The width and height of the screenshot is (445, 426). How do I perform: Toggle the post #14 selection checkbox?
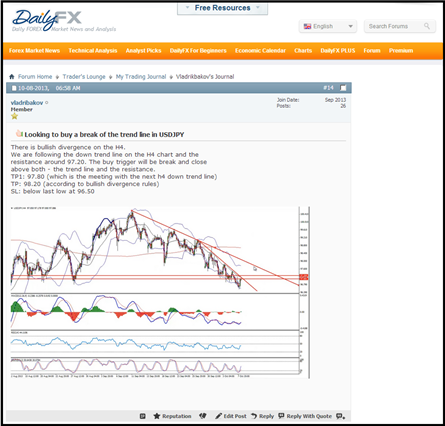click(x=343, y=88)
